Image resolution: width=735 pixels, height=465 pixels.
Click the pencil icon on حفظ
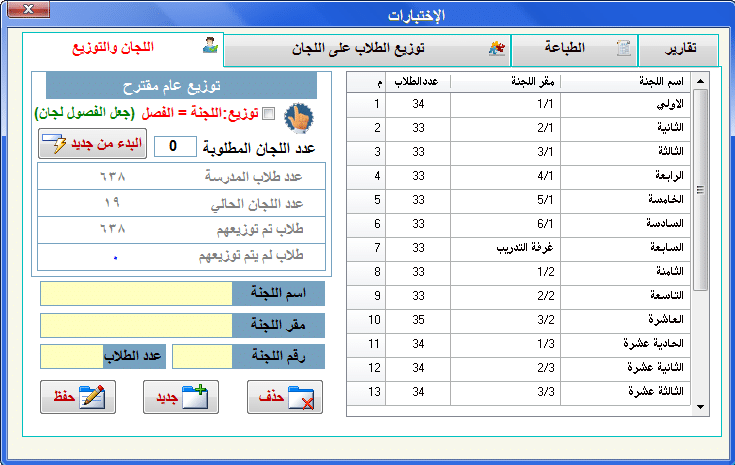(92, 397)
